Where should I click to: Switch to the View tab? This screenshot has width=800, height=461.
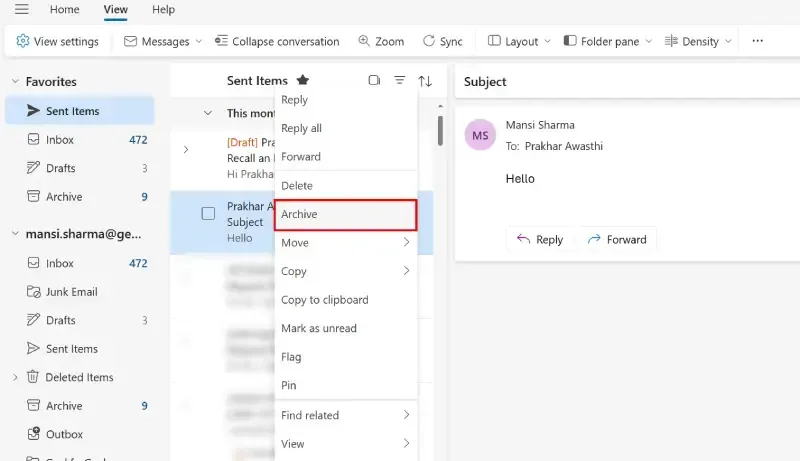pos(115,9)
